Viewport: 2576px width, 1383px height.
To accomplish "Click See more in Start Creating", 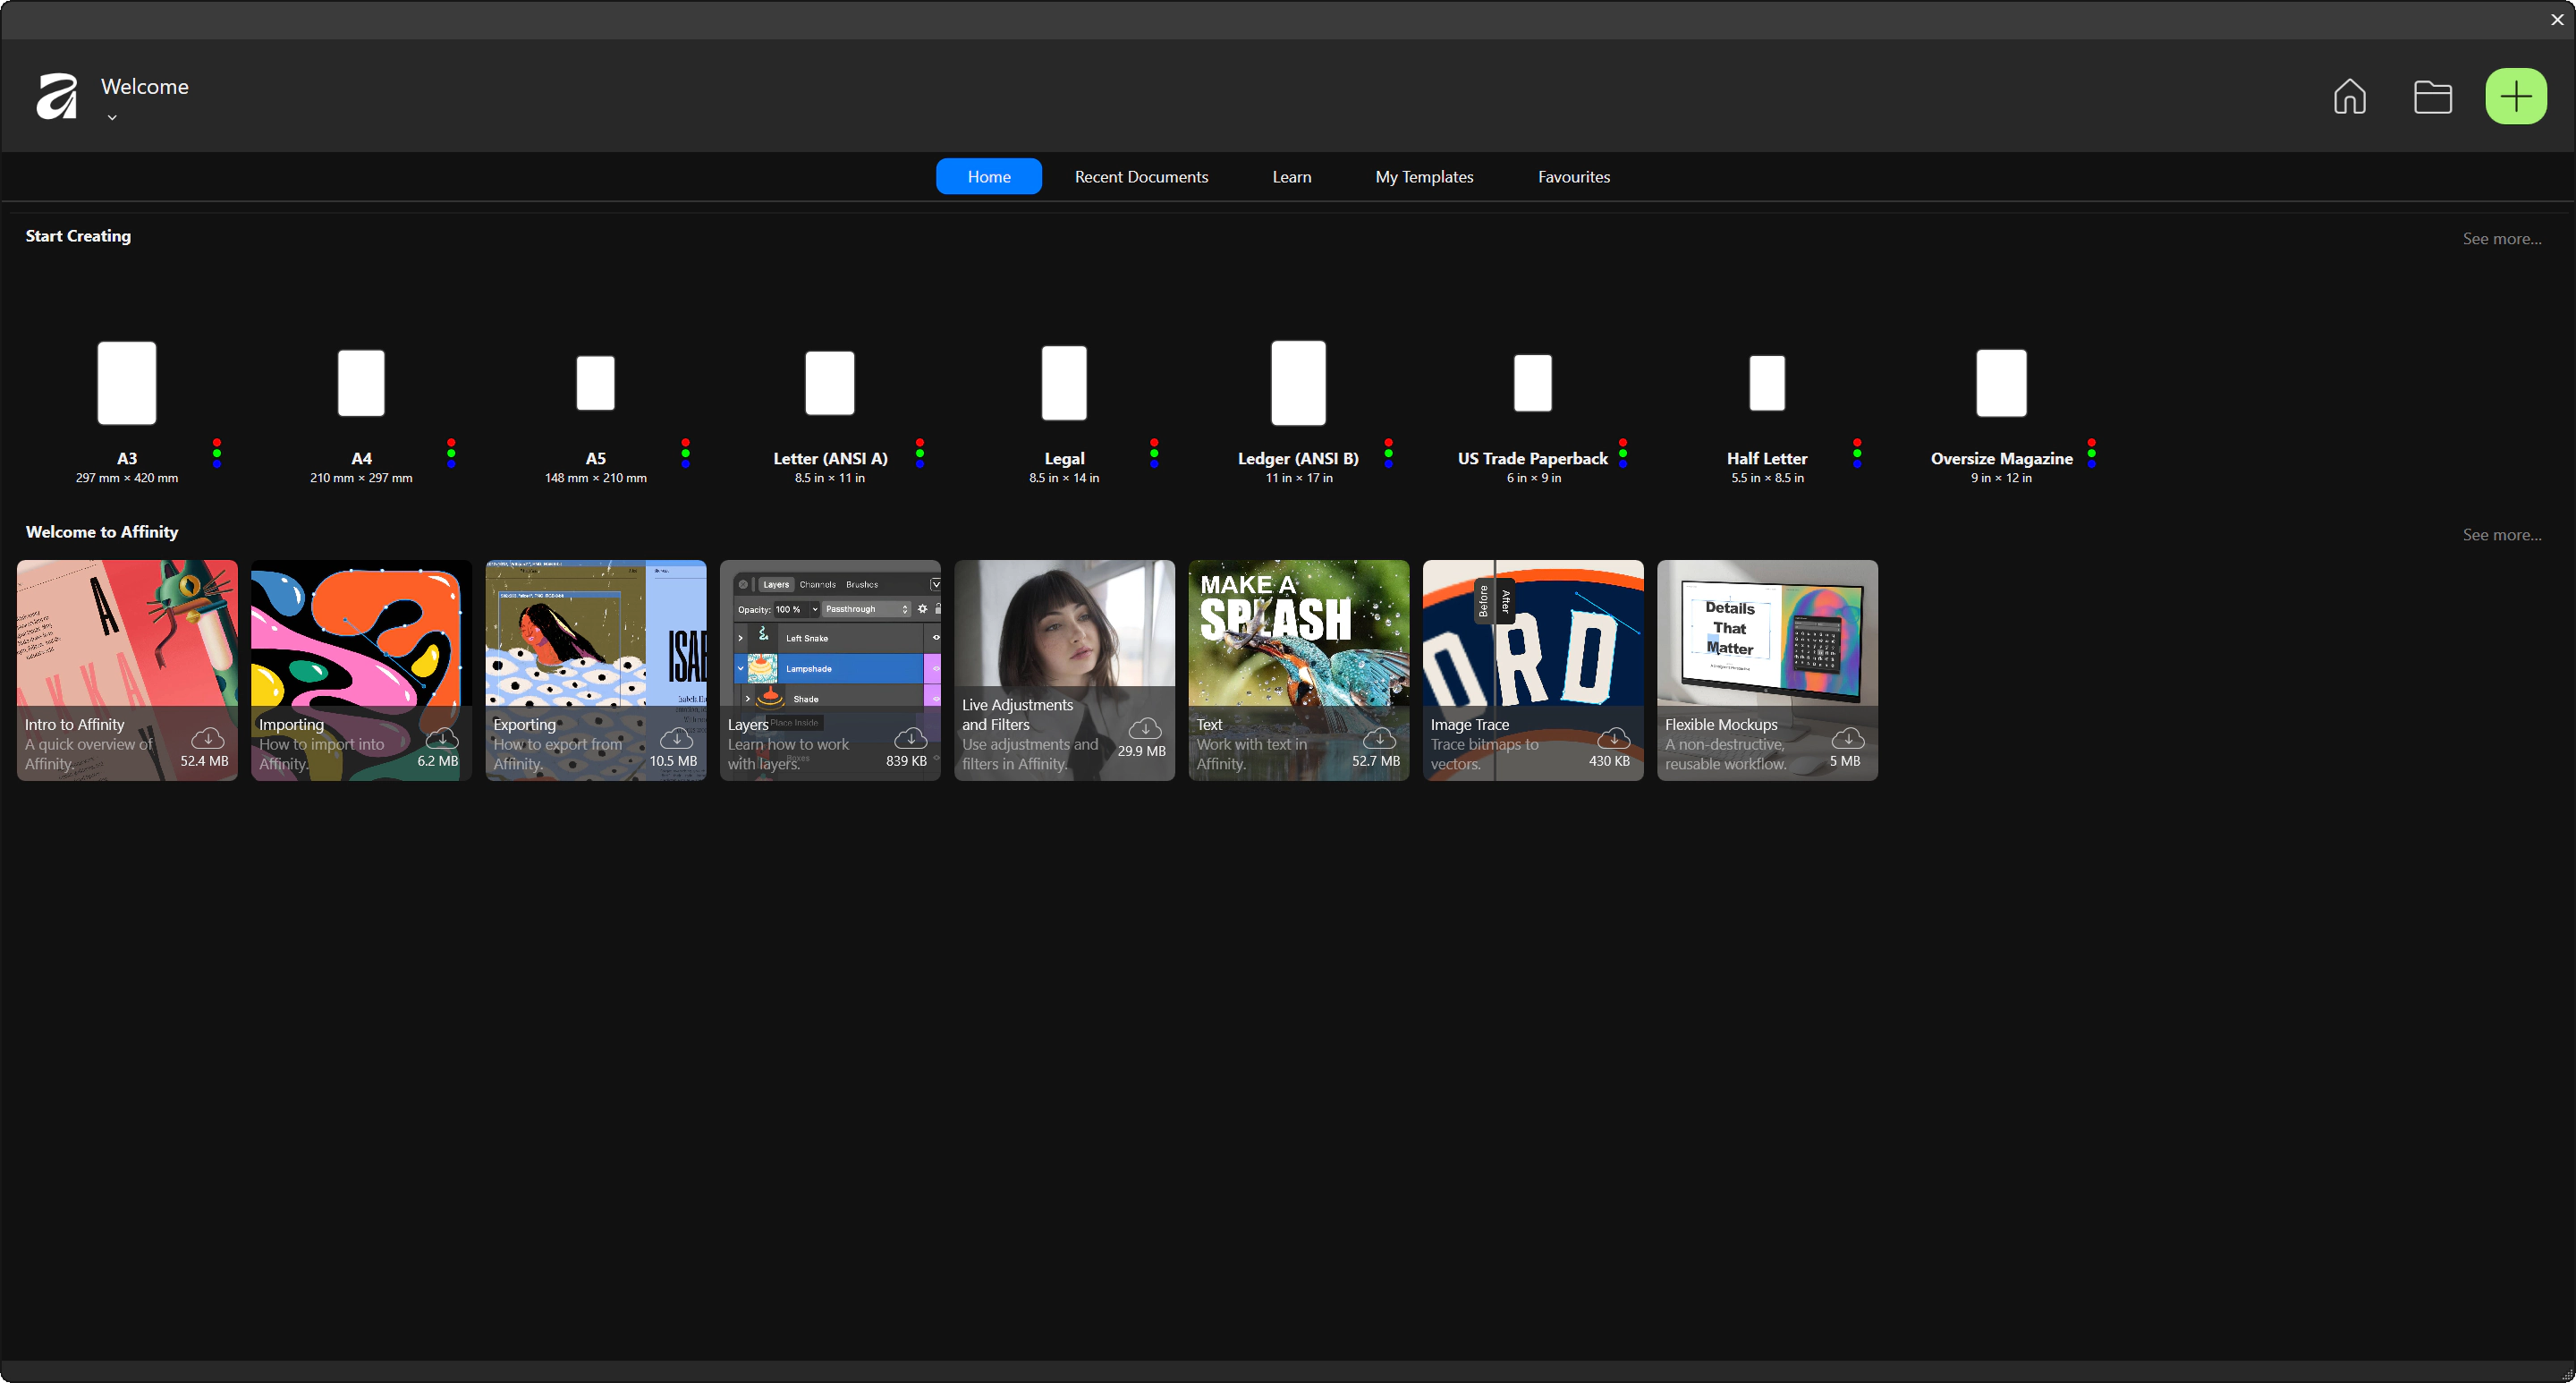I will coord(2501,239).
